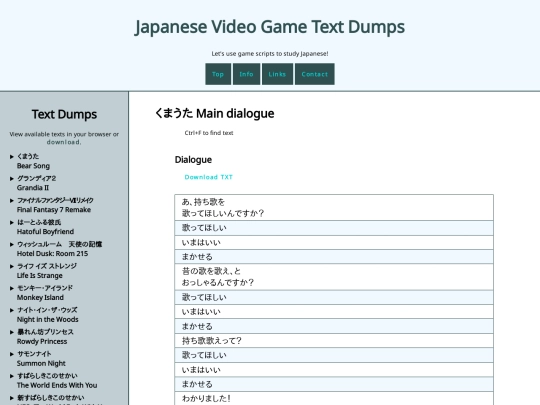540x405 pixels.
Task: Select the Night in the Woods entry
Action: click(x=48, y=315)
